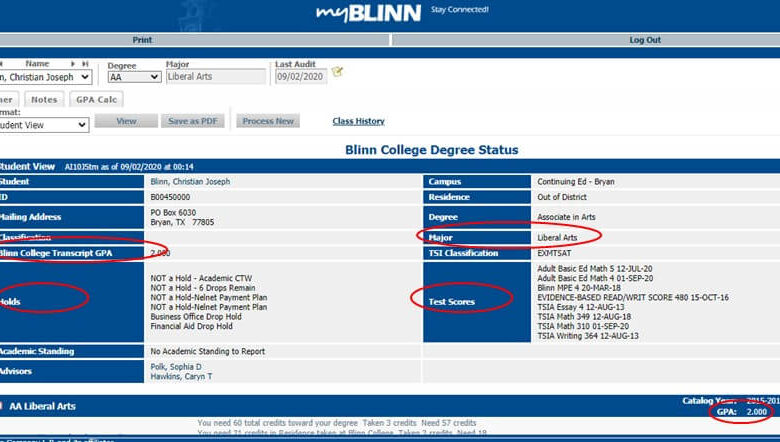
Task: Click the View button
Action: 126,121
